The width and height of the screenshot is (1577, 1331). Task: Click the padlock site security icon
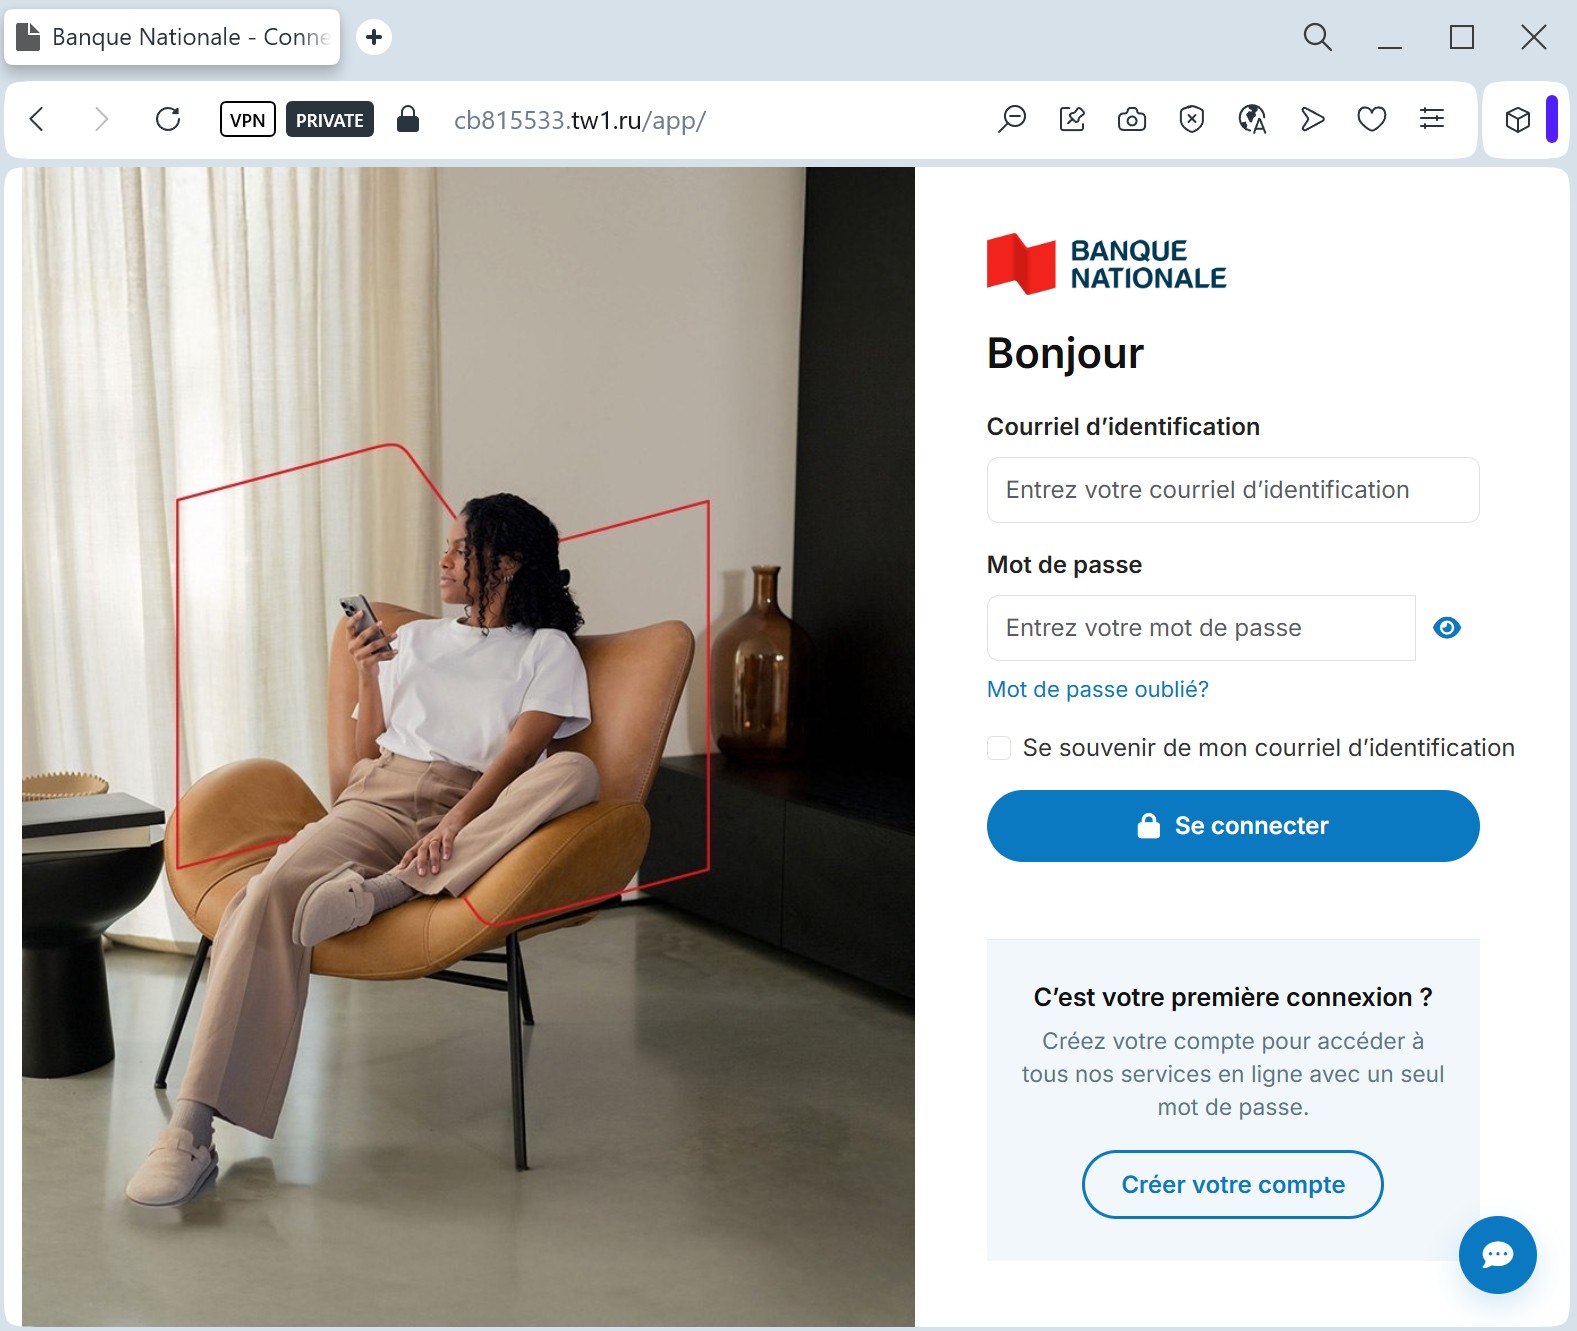click(x=408, y=119)
